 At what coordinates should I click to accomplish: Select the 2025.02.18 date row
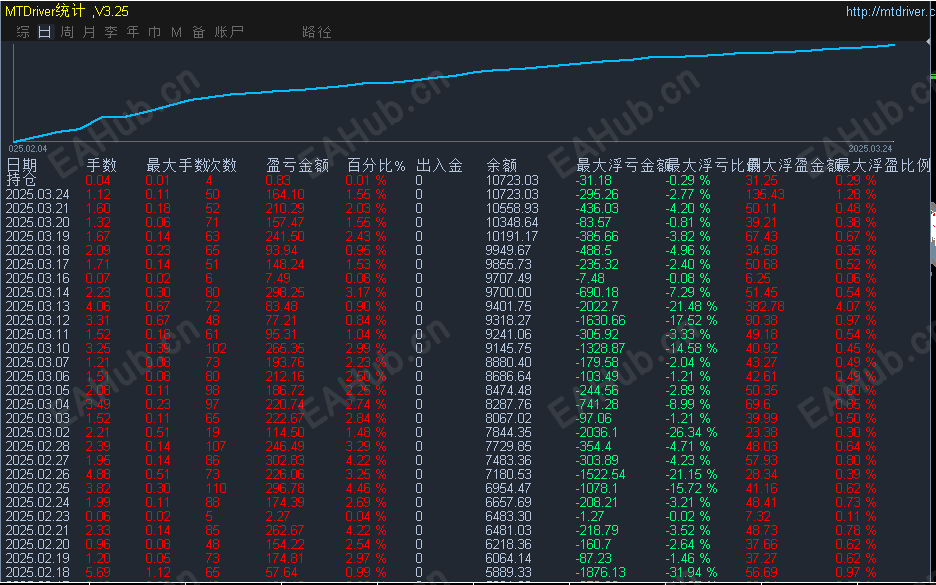coord(468,572)
